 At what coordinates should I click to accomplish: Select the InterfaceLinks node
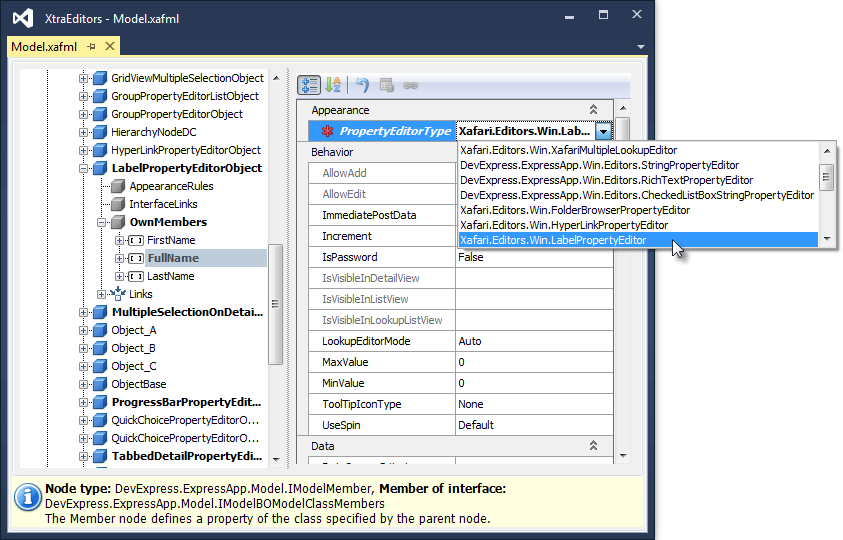pos(163,204)
